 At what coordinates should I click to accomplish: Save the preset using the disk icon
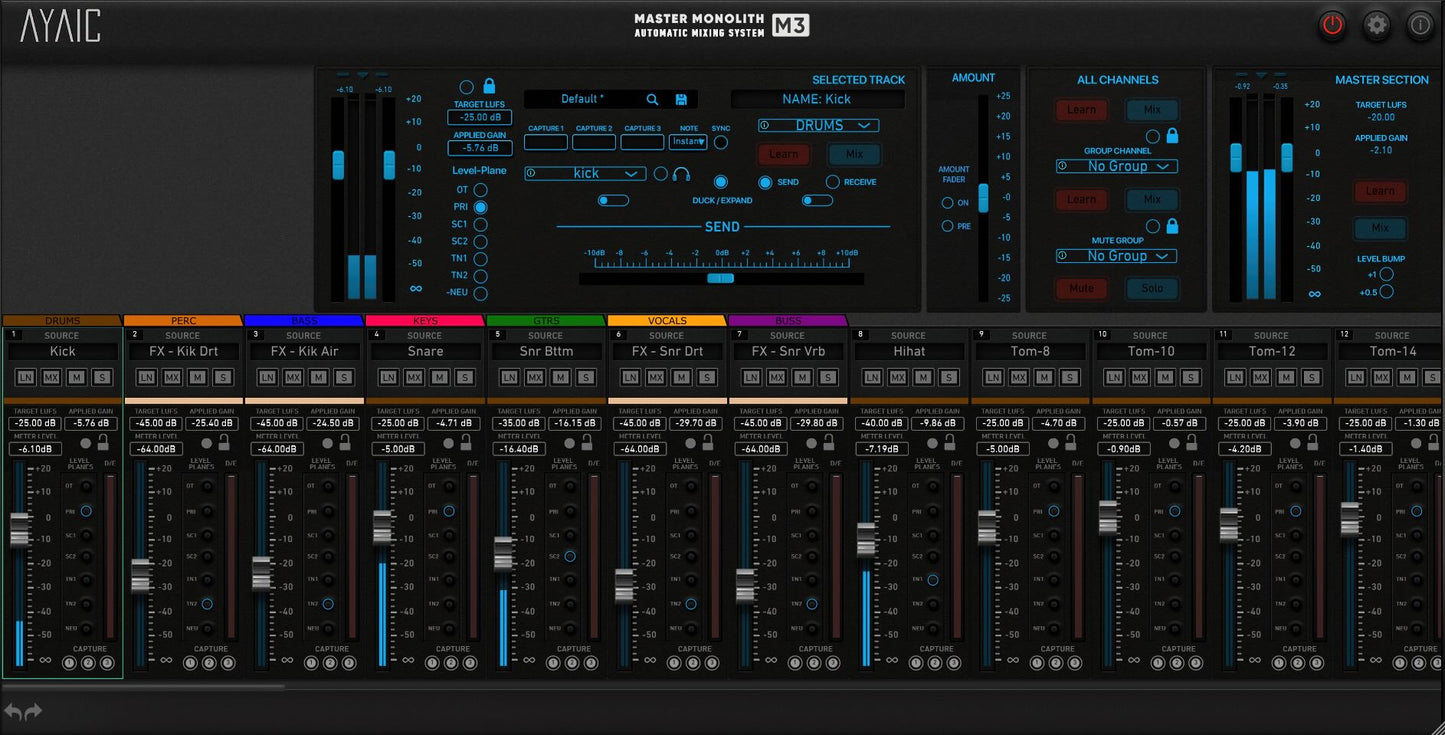click(681, 100)
